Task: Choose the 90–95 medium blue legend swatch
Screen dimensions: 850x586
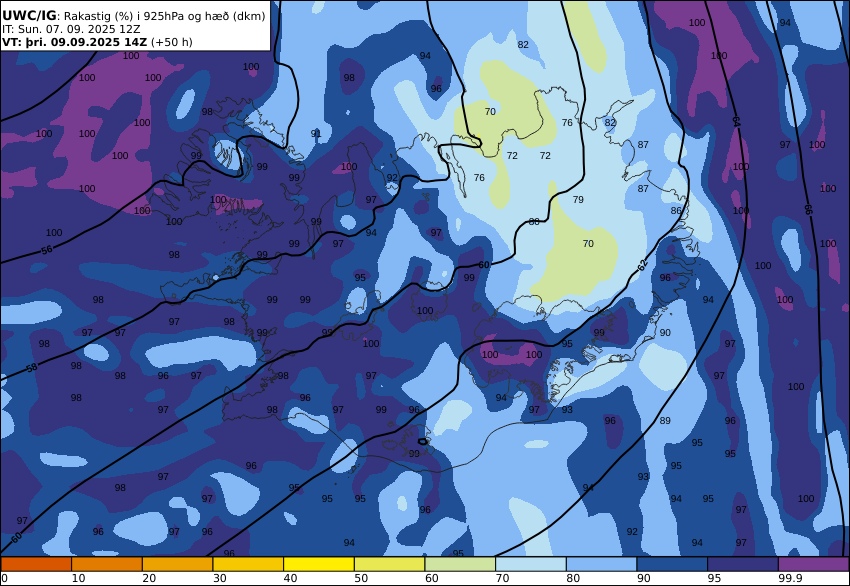Action: [x=672, y=564]
